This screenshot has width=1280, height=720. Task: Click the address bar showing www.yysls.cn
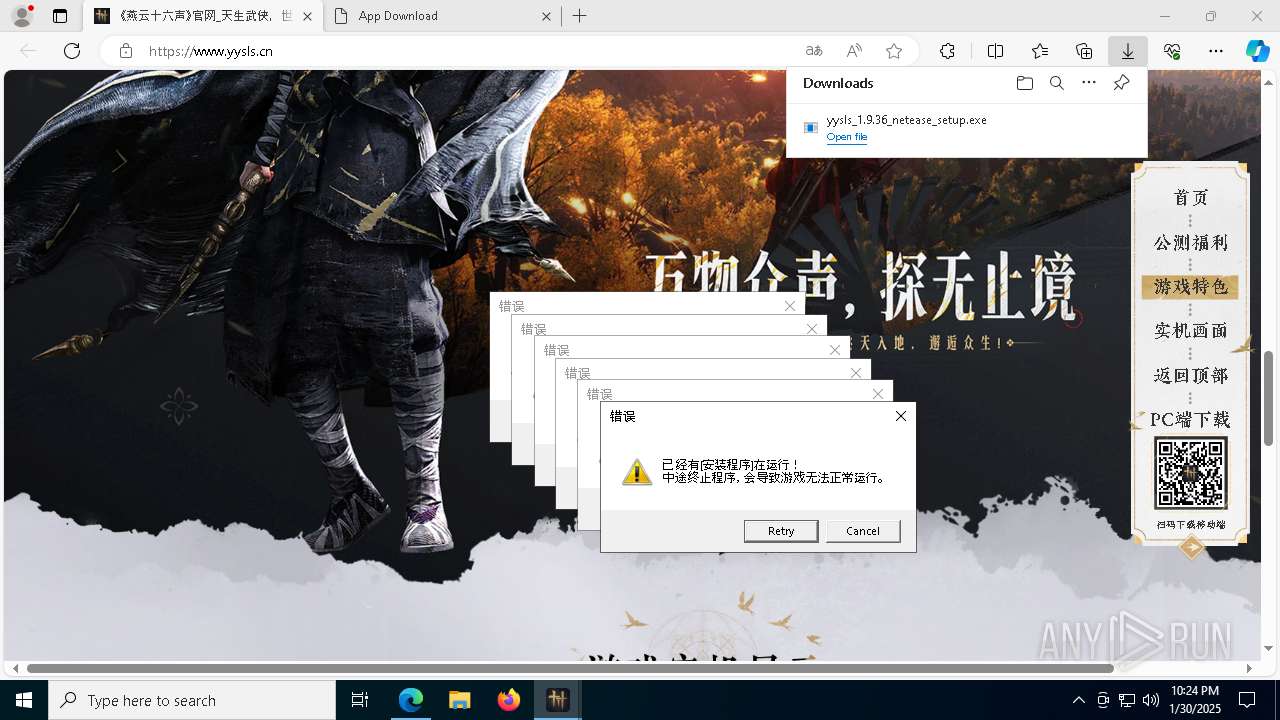470,51
